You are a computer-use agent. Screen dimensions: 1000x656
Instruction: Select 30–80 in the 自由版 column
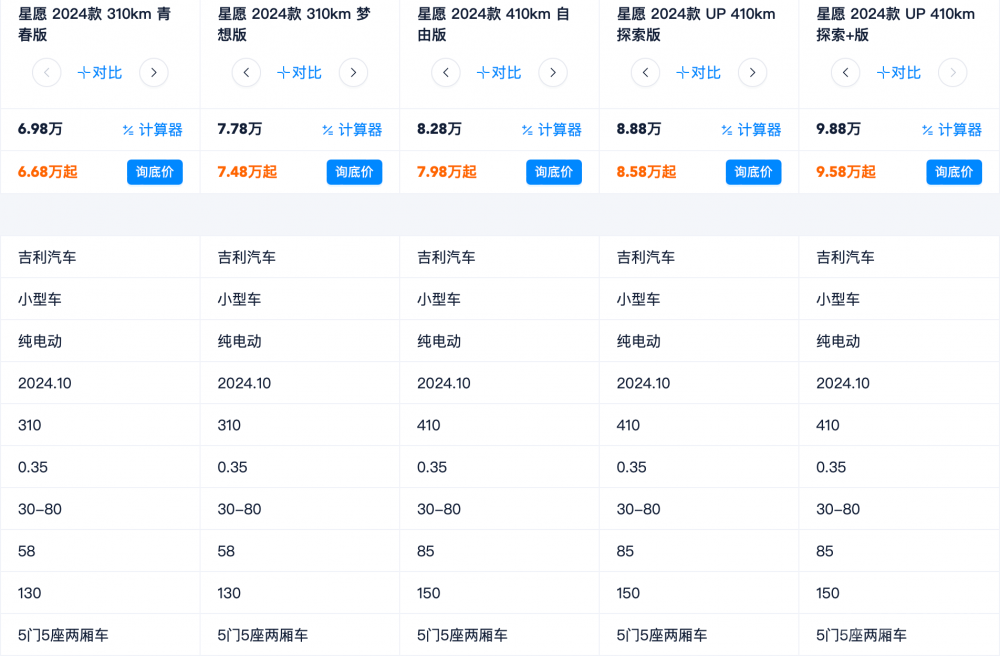click(439, 510)
